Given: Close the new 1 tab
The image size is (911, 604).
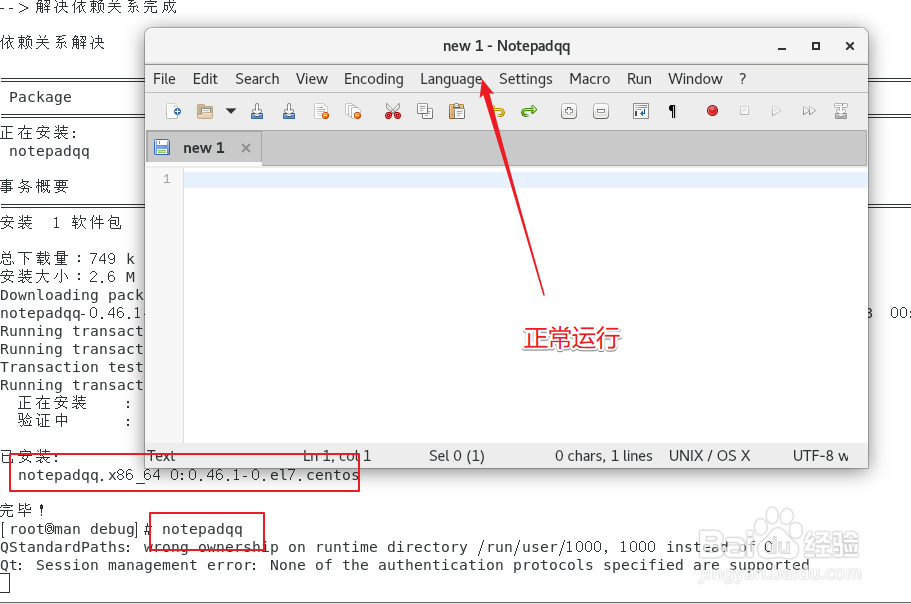Looking at the screenshot, I should coord(246,148).
